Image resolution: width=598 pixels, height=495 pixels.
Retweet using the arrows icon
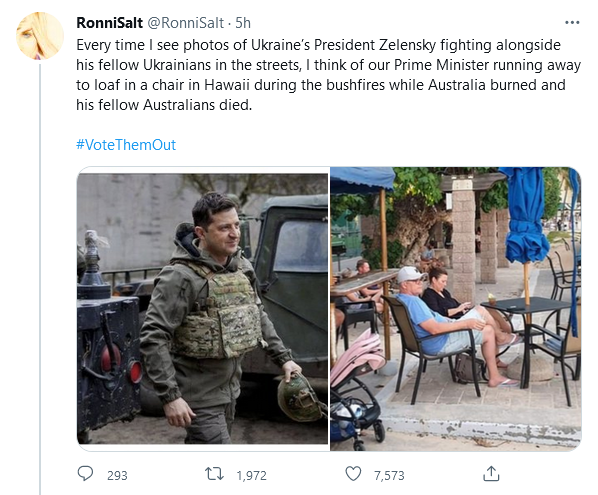tap(214, 474)
